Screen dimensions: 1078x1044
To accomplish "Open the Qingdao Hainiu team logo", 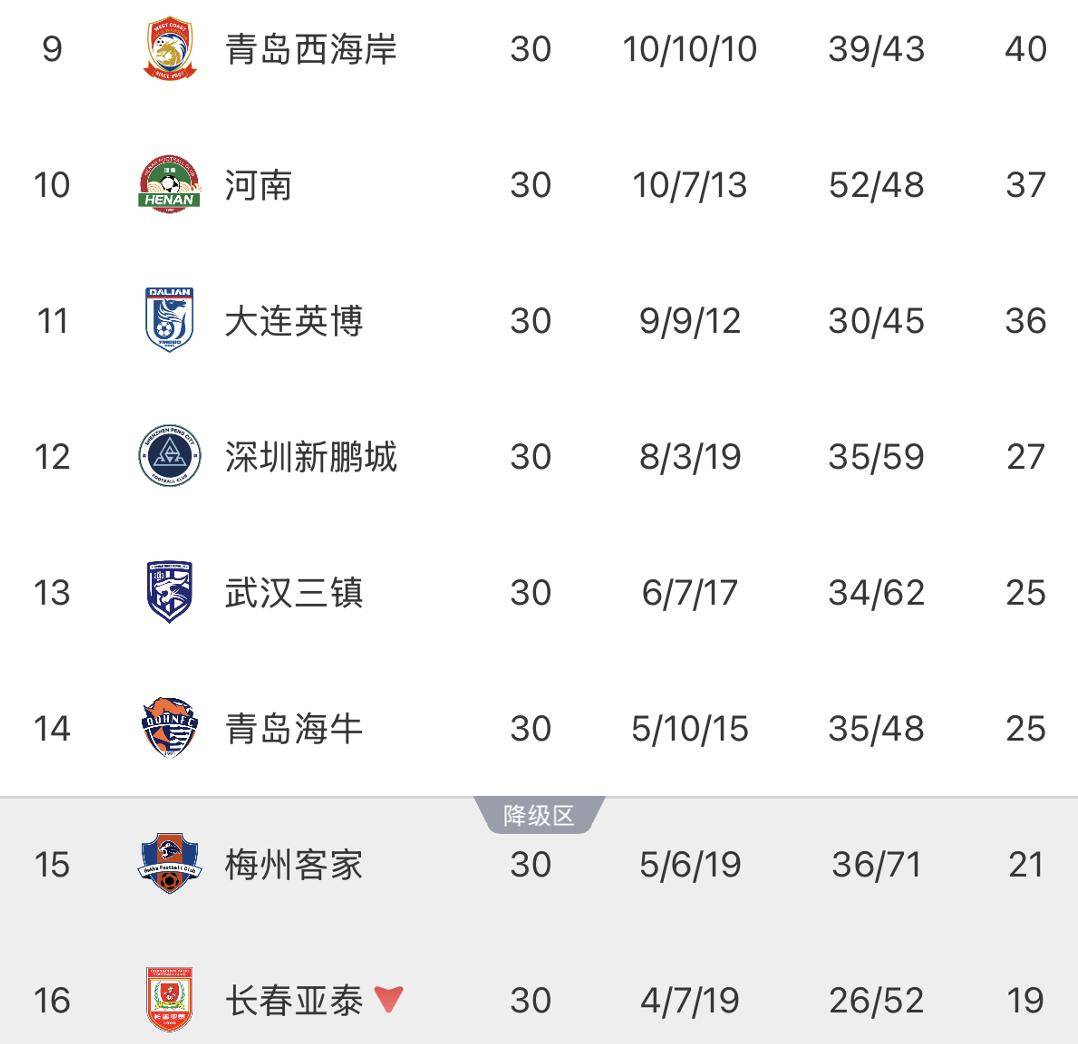I will [x=169, y=728].
